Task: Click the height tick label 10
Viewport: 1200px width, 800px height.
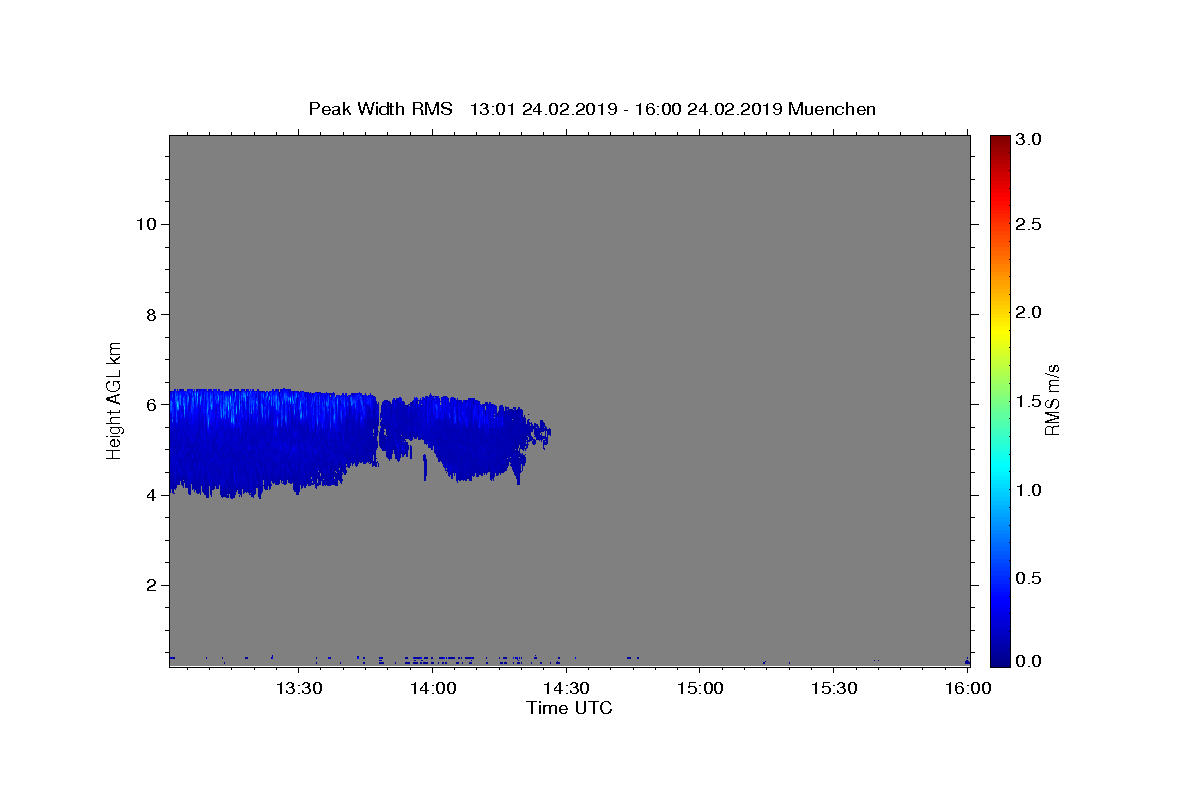Action: (146, 224)
